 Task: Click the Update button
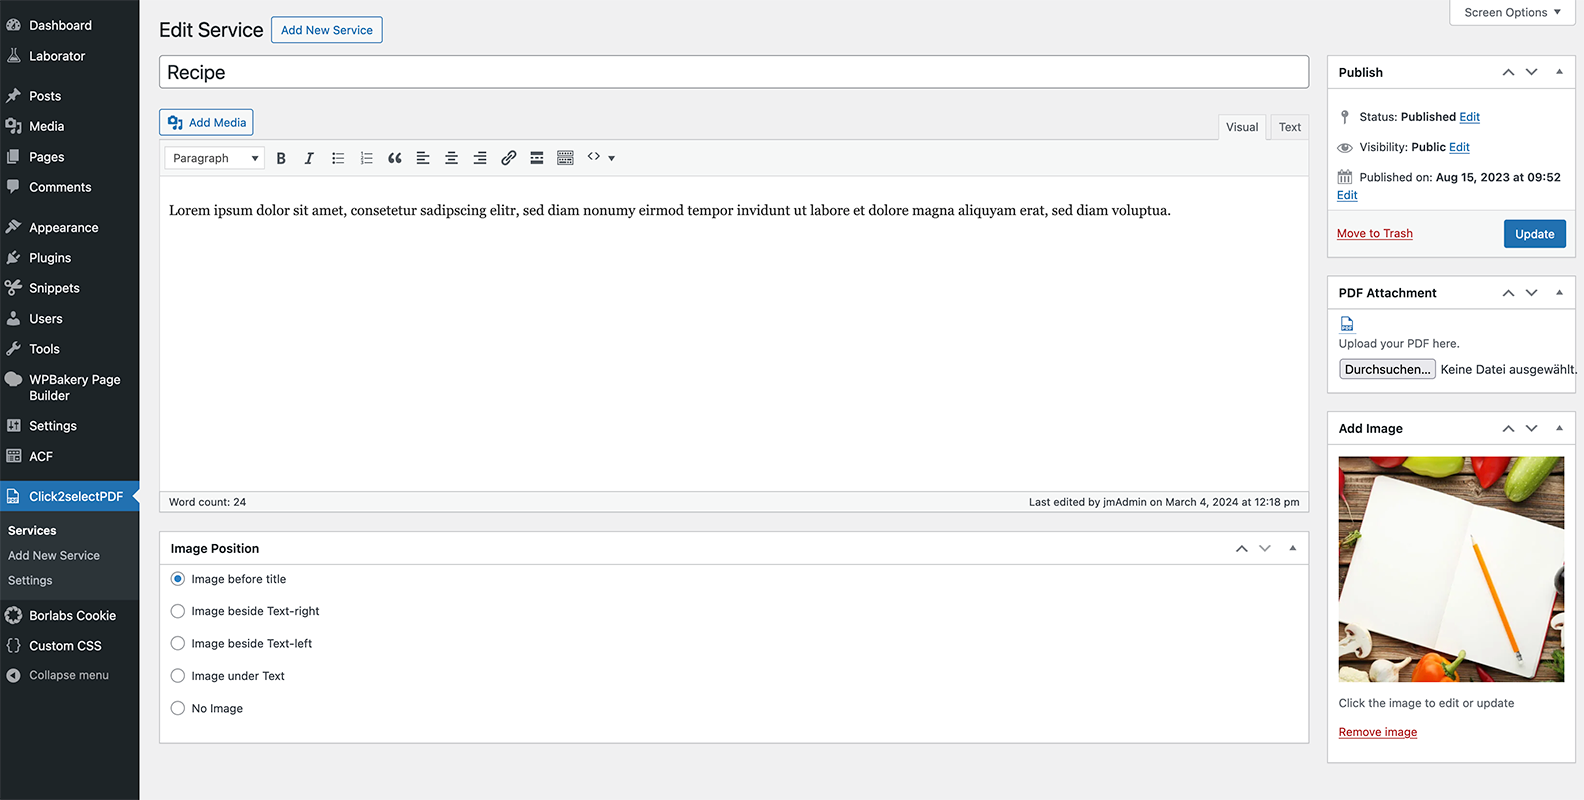pos(1534,234)
